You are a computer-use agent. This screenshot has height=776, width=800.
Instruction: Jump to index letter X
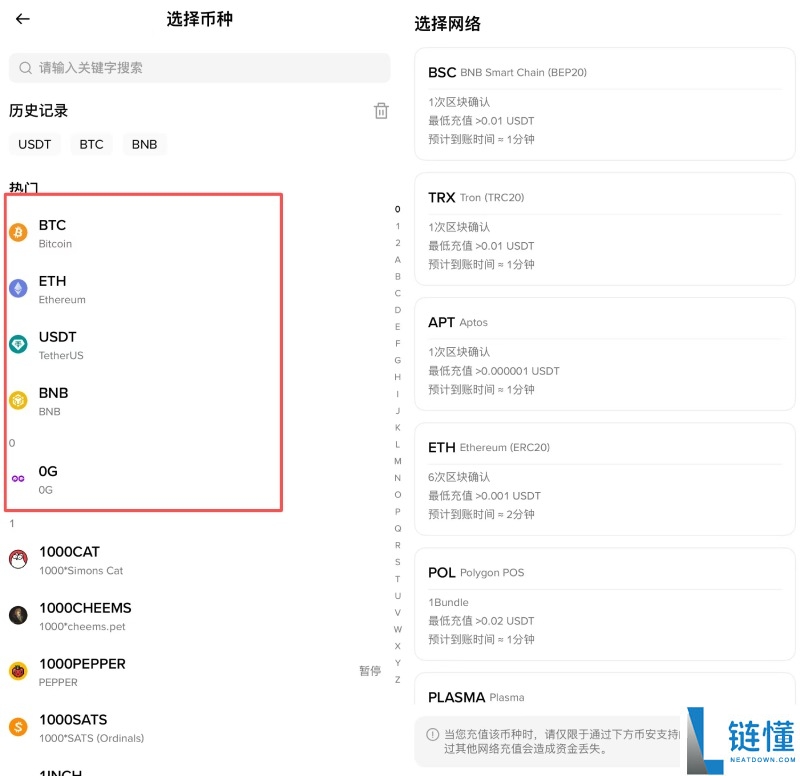click(397, 646)
